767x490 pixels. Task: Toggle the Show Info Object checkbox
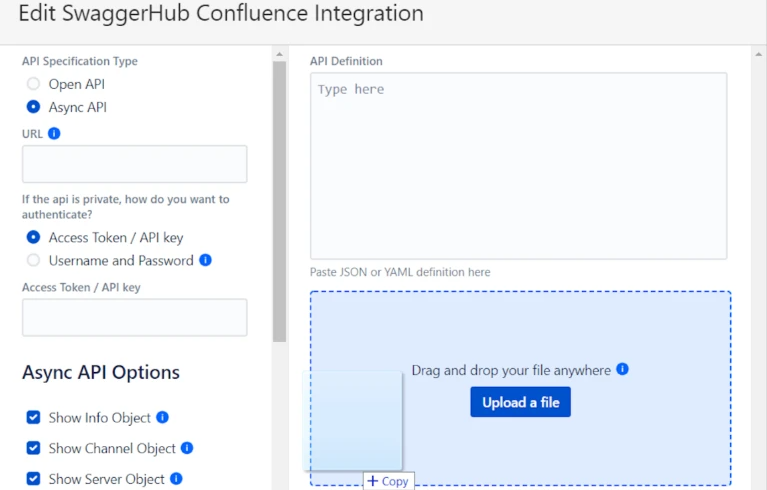click(33, 418)
